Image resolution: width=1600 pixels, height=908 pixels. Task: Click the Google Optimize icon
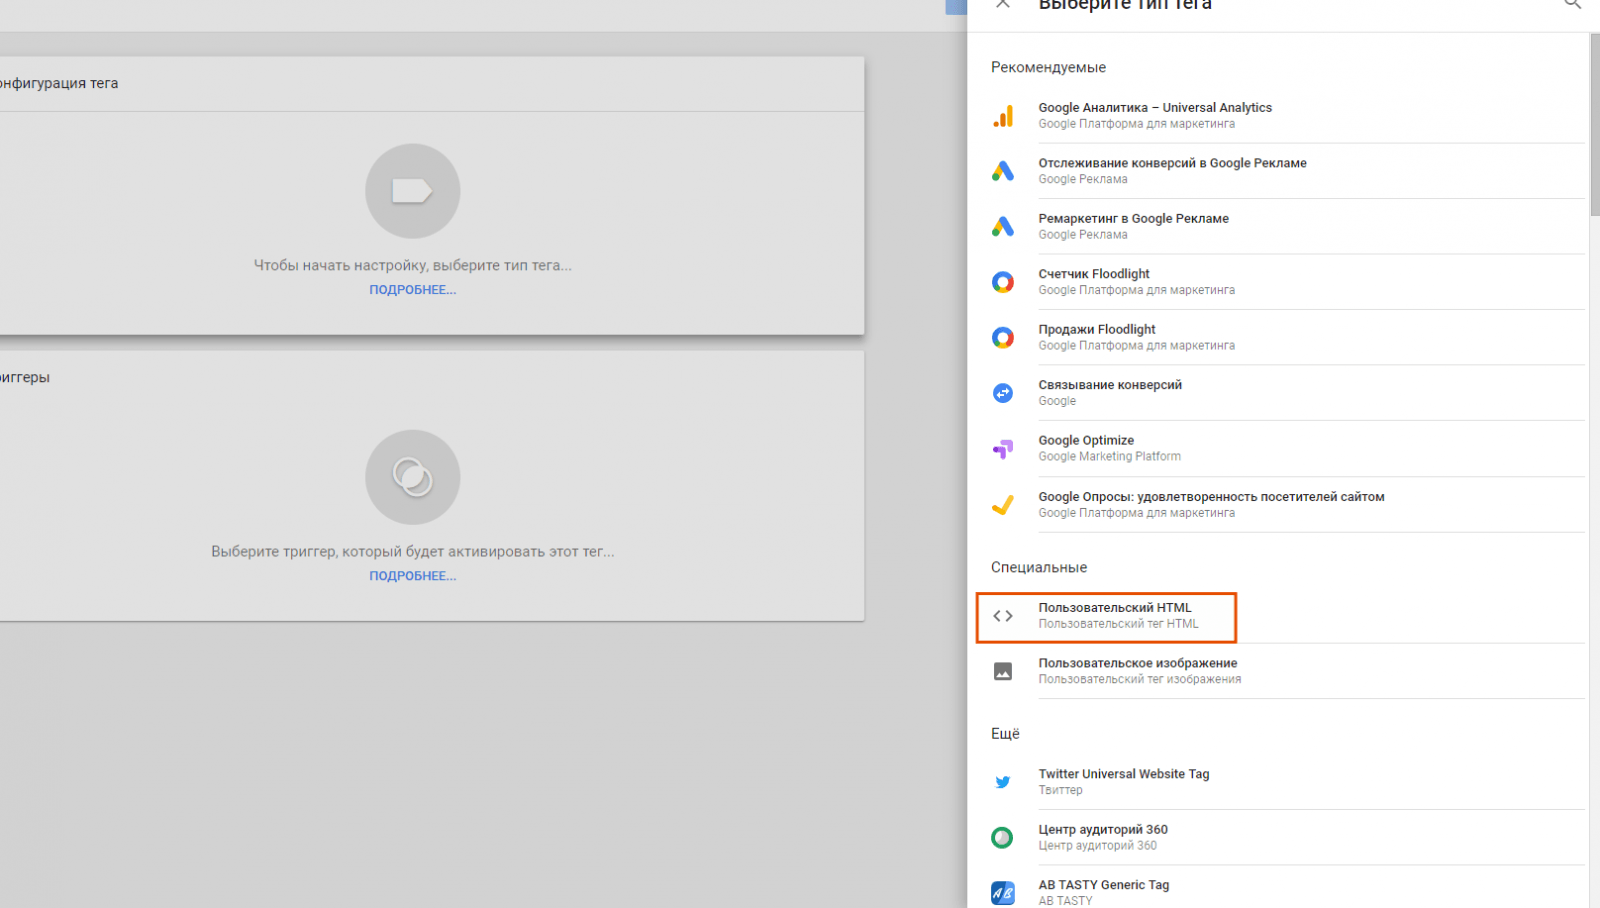tap(1003, 449)
